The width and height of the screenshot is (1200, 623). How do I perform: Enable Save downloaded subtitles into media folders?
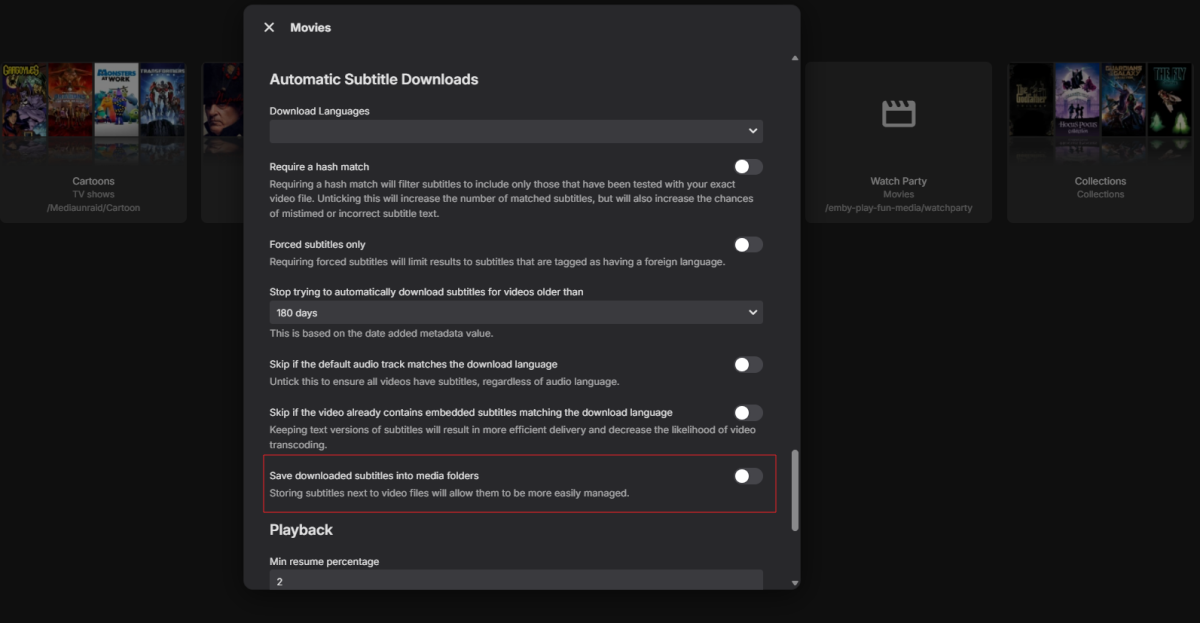click(x=748, y=476)
